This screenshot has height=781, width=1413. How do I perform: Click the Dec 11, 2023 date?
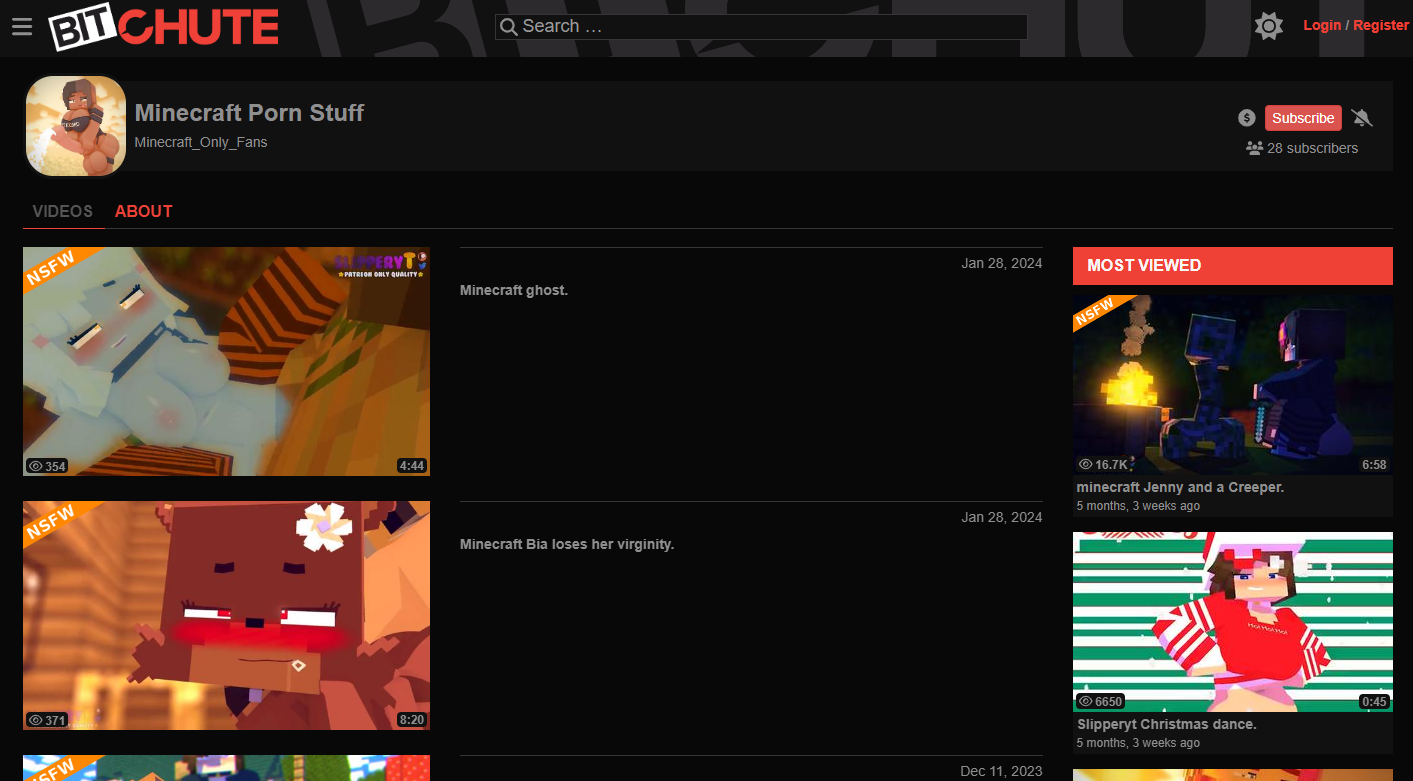pyautogui.click(x=1001, y=771)
